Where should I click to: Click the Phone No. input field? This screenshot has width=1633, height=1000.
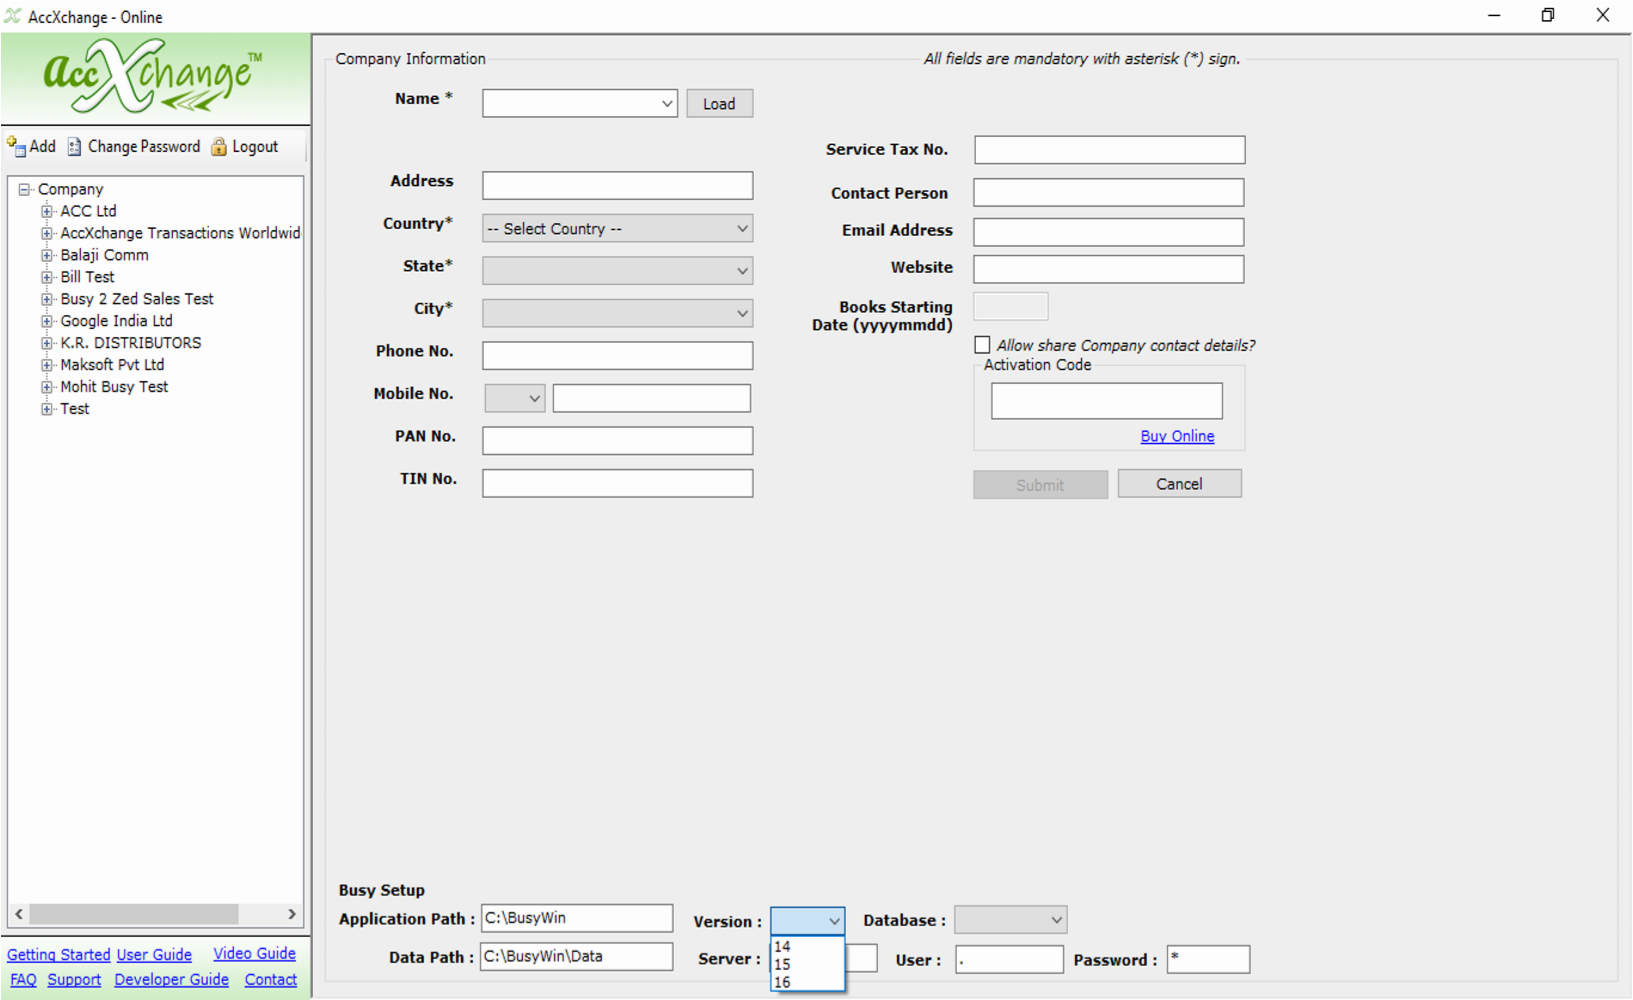[617, 356]
